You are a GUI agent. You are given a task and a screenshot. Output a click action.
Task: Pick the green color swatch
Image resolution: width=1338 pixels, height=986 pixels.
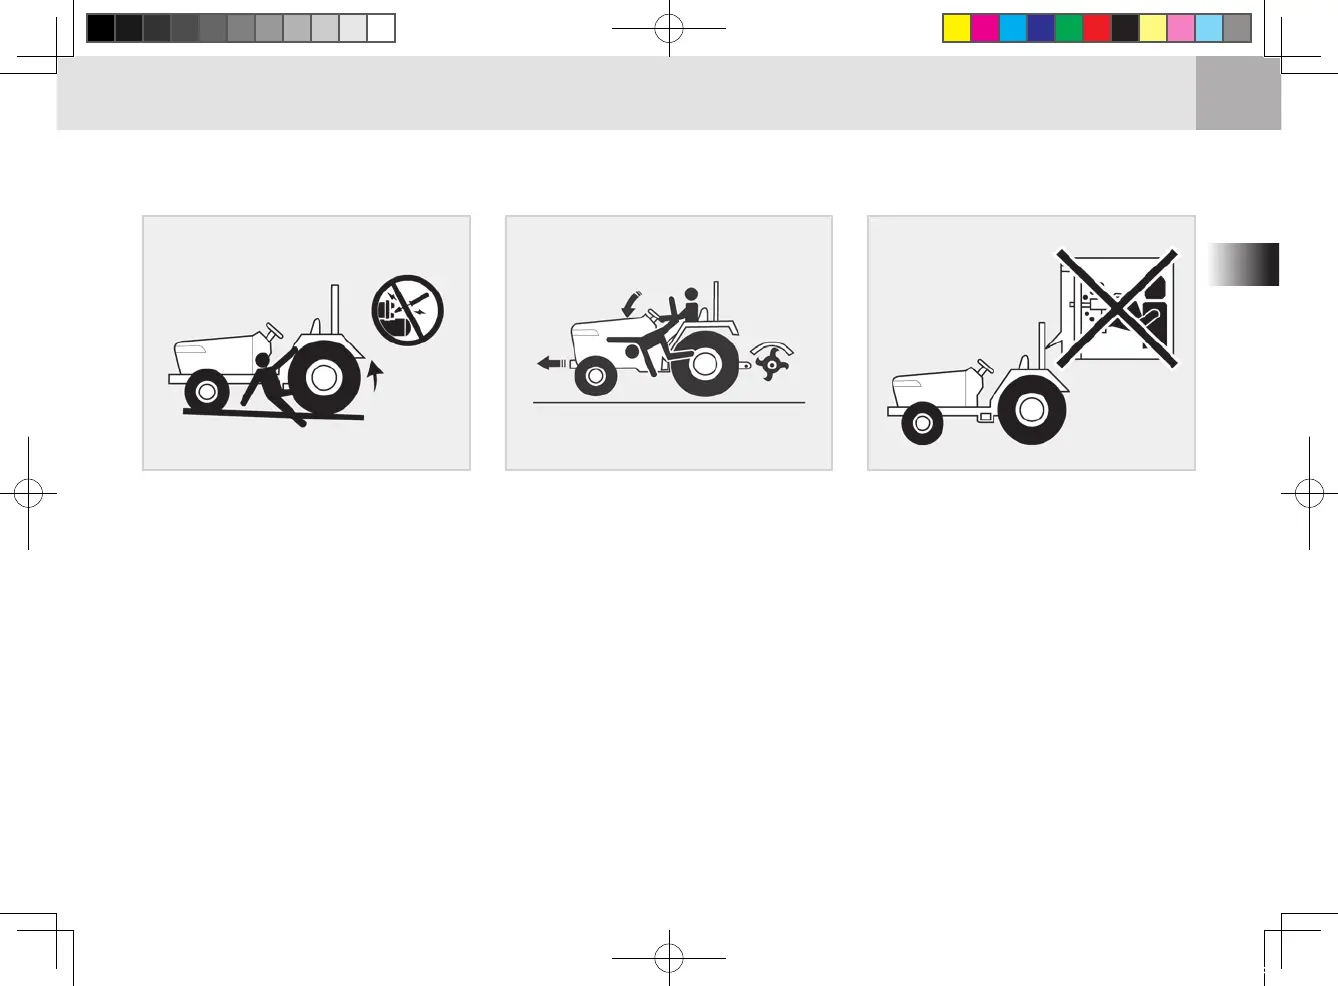1069,28
